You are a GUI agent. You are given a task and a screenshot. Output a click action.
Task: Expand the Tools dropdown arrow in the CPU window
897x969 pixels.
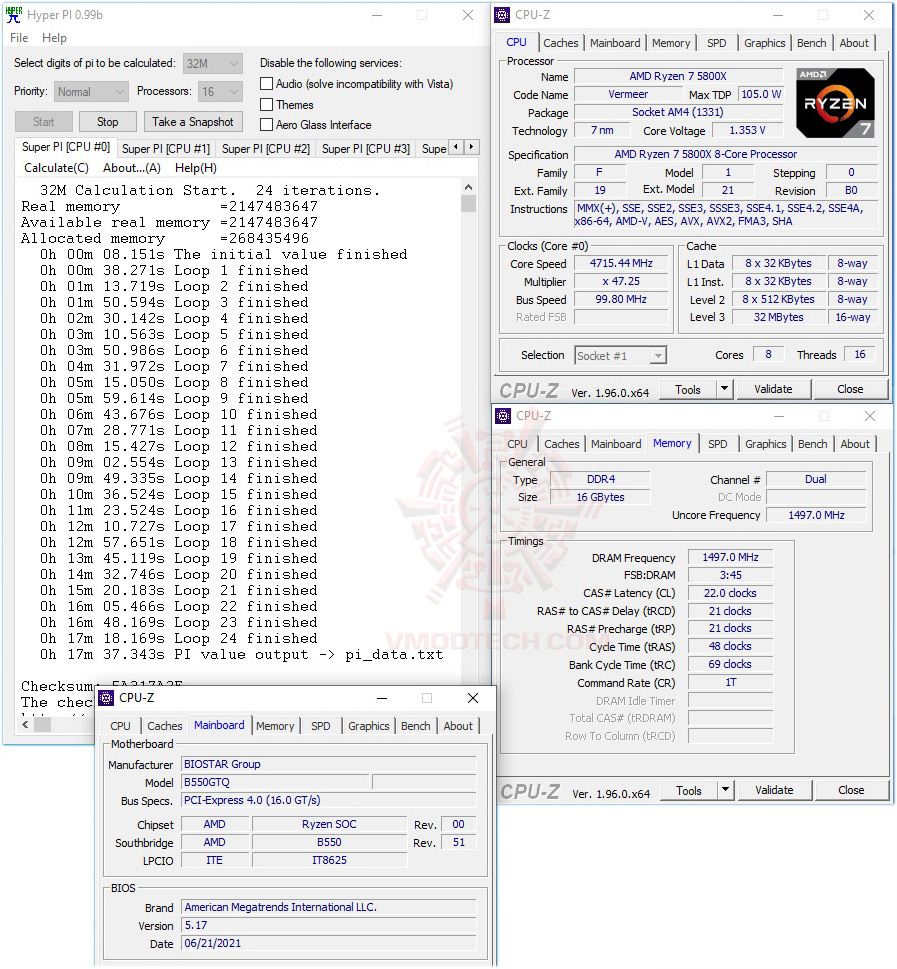(x=725, y=389)
